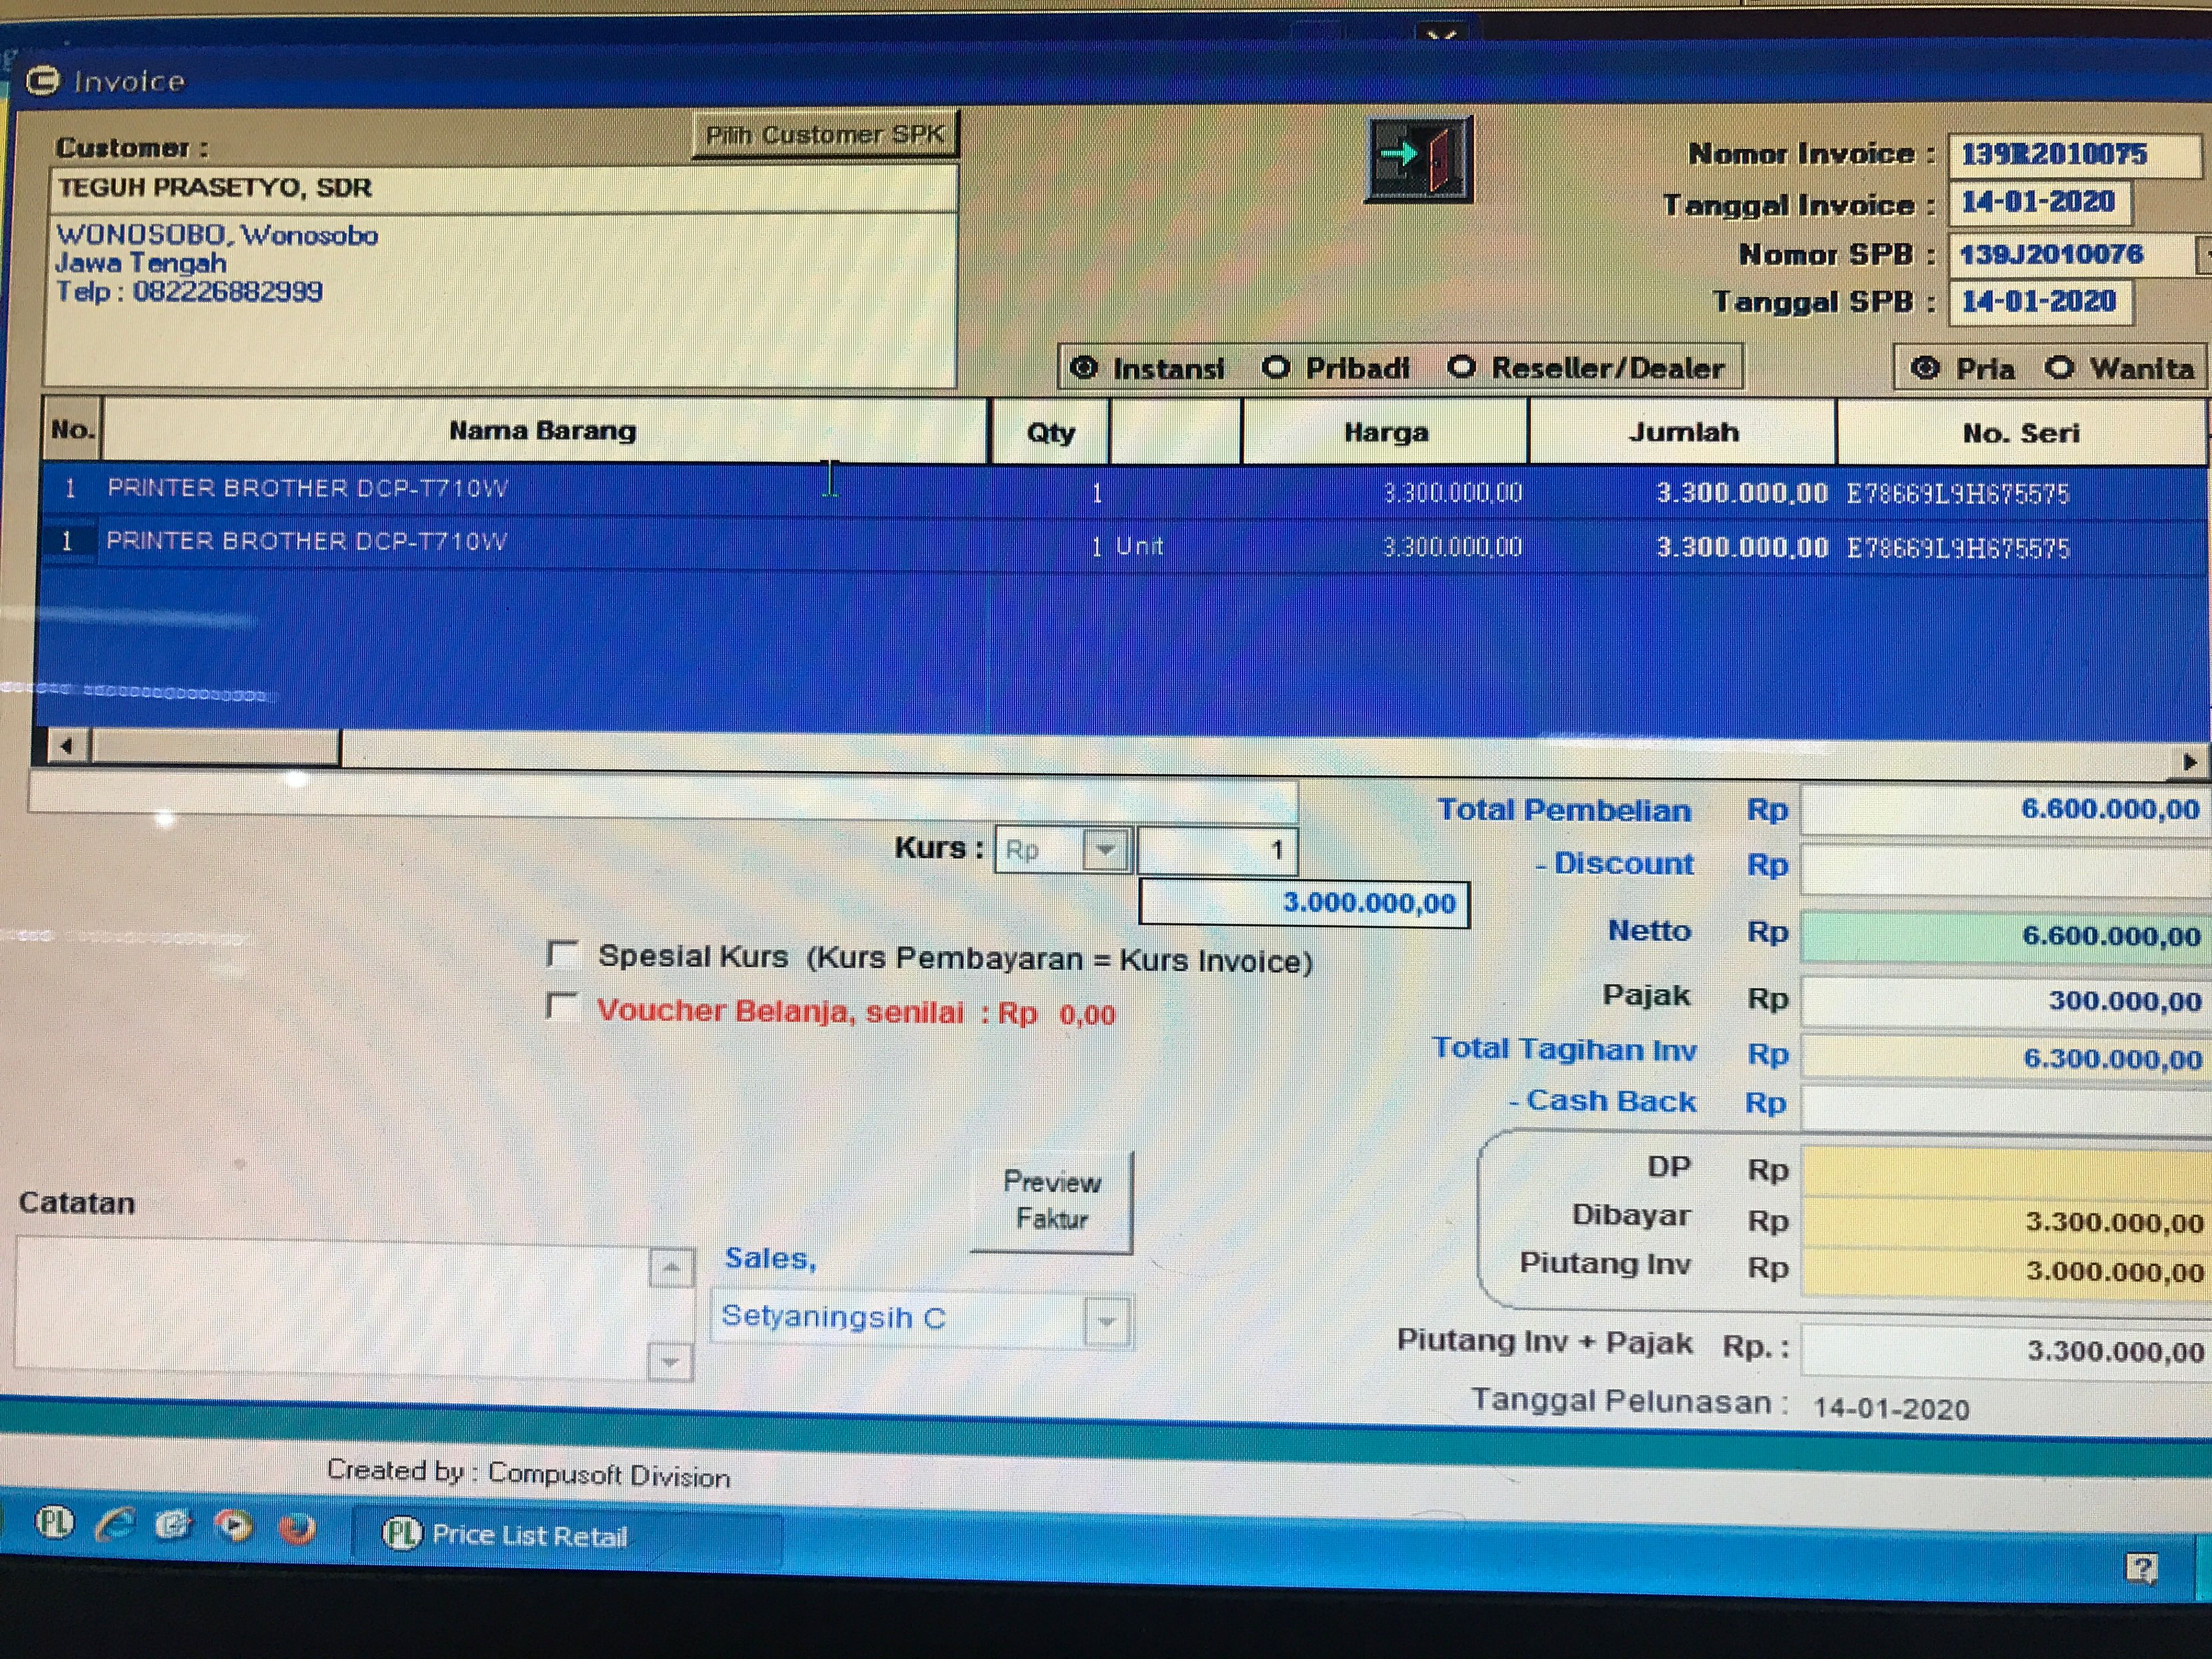Open the Sales person dropdown
The height and width of the screenshot is (1659, 2212).
(x=1106, y=1321)
